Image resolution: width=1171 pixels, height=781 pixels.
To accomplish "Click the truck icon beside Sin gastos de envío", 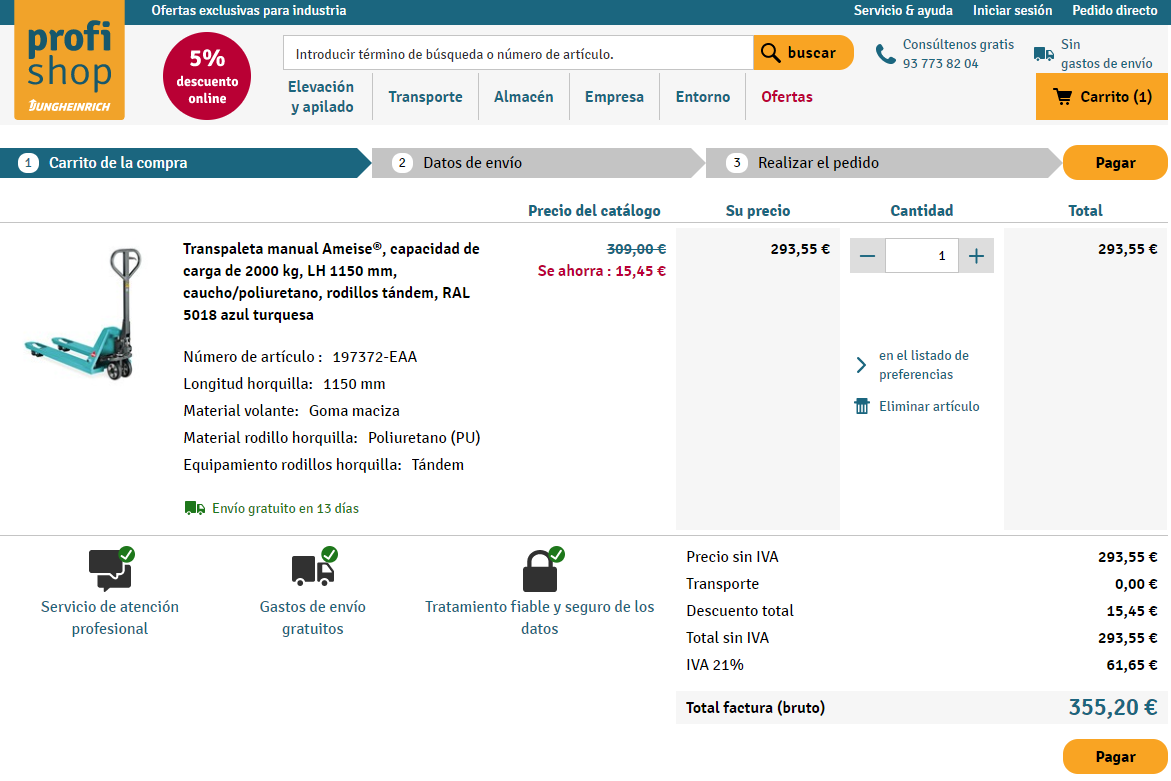I will pos(1043,54).
